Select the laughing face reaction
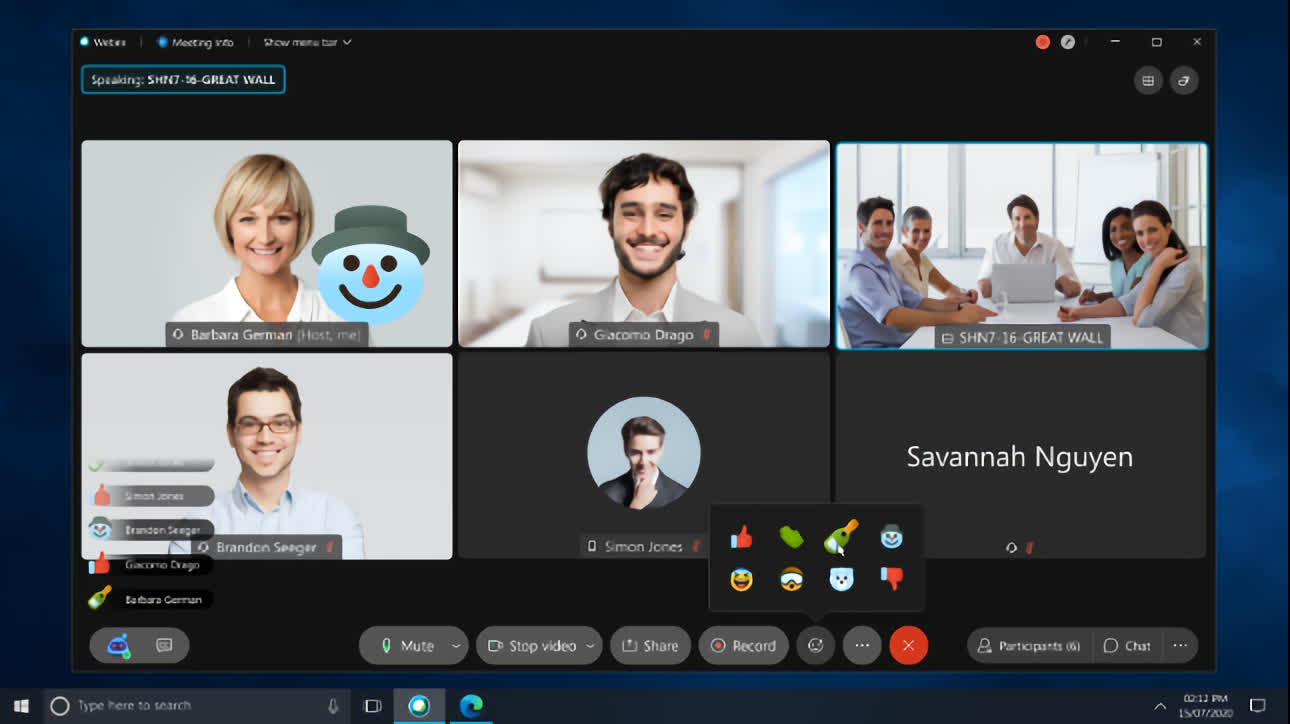 tap(741, 580)
